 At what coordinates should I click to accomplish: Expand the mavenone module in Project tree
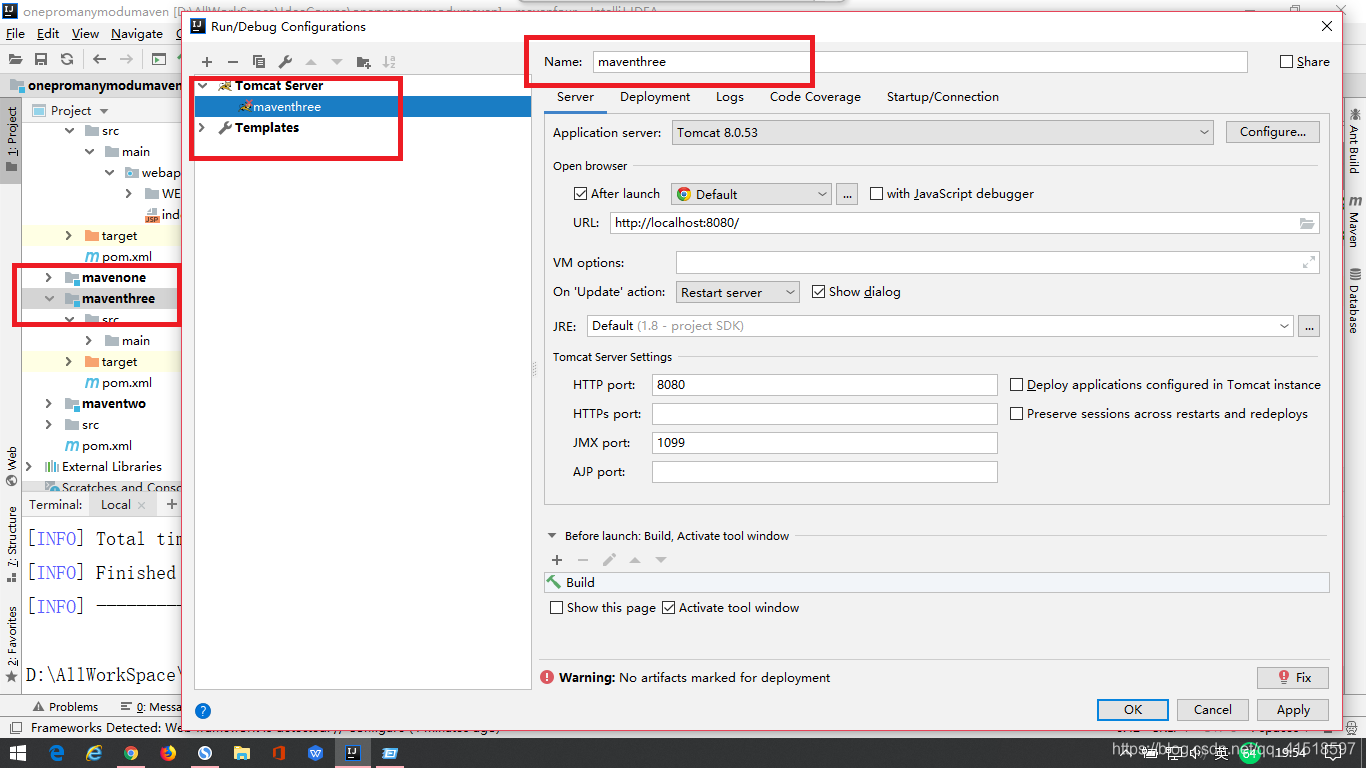[x=49, y=278]
